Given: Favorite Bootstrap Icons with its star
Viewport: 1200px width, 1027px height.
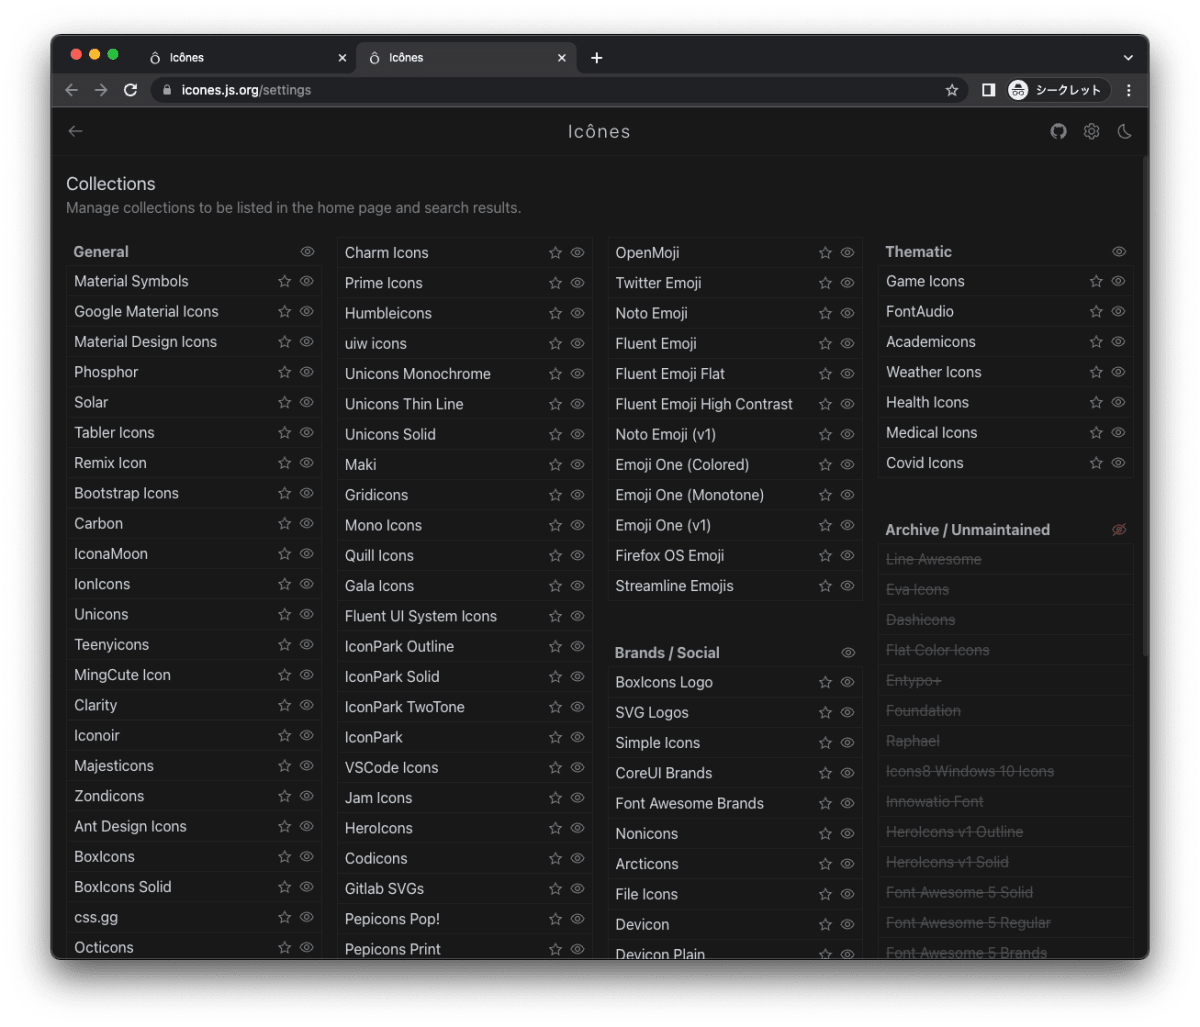Looking at the screenshot, I should [x=284, y=493].
